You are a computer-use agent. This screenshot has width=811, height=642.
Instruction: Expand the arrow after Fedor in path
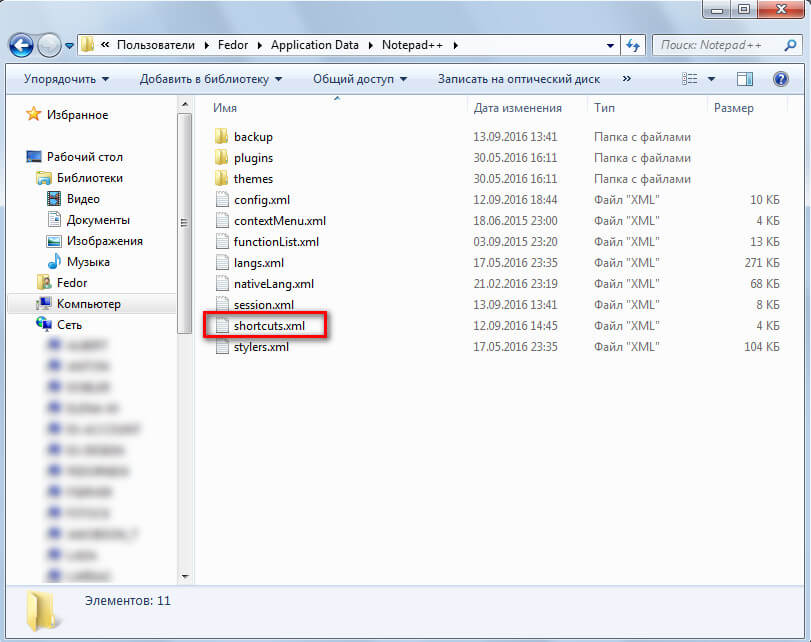pos(260,46)
